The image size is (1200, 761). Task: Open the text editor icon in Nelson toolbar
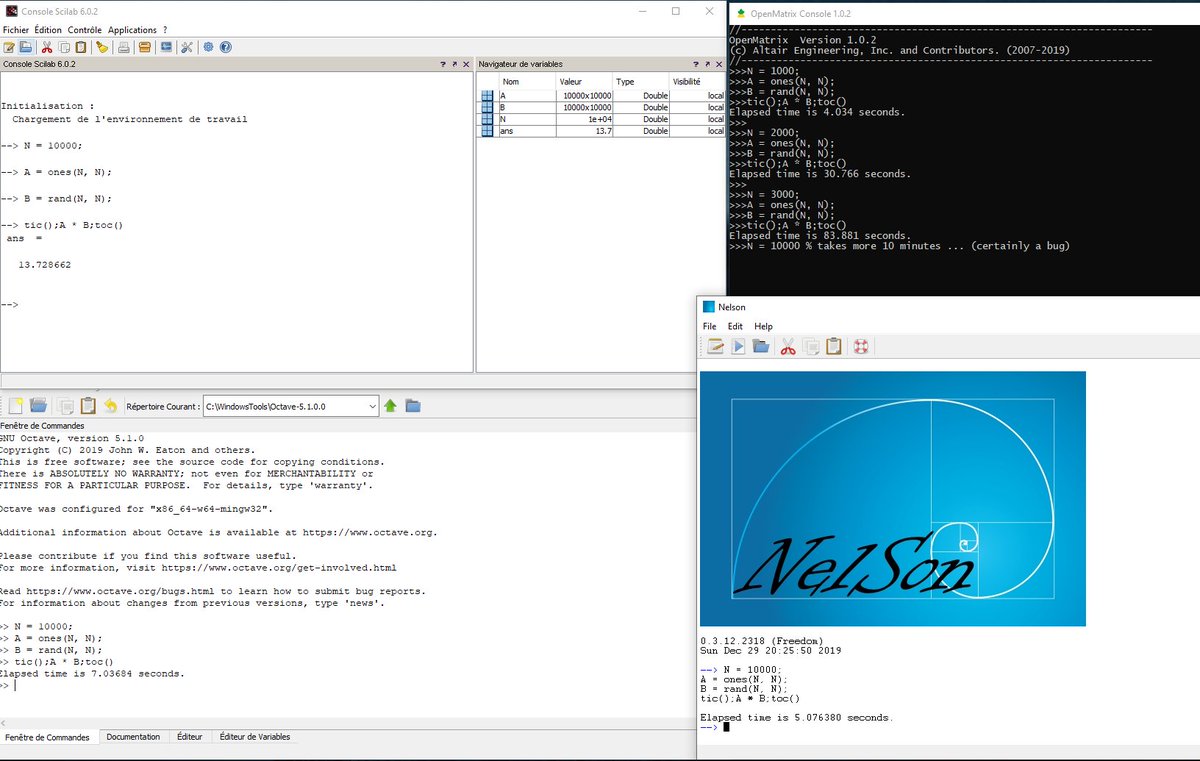coord(716,346)
